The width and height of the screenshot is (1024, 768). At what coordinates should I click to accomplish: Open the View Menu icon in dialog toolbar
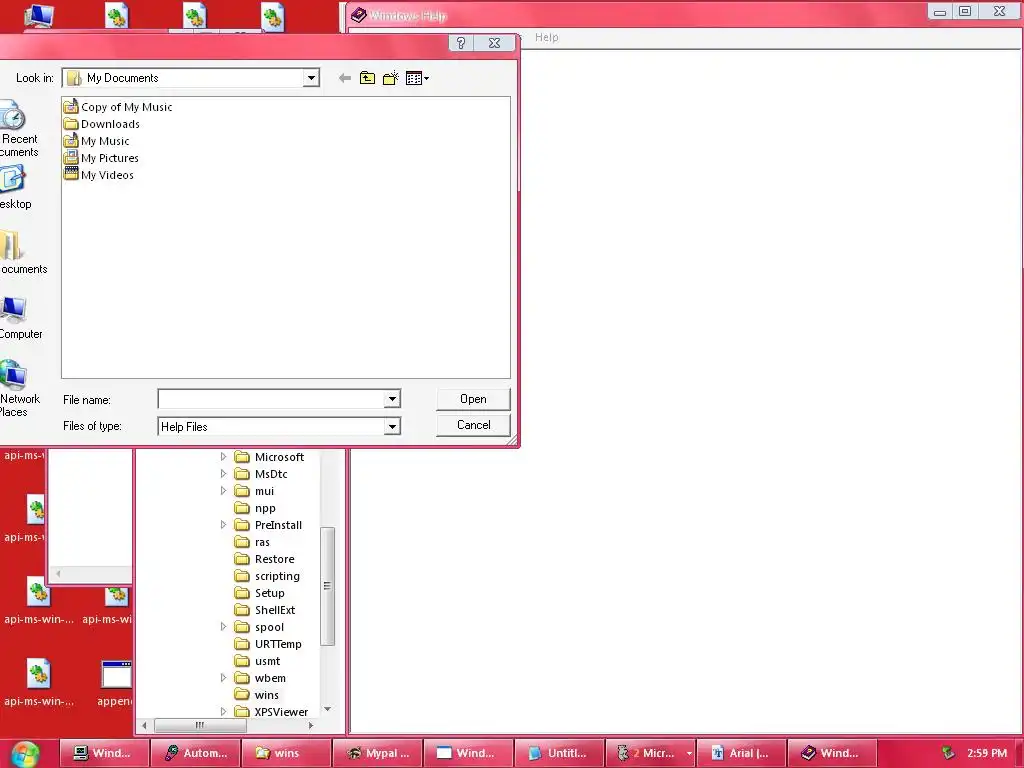click(x=417, y=78)
